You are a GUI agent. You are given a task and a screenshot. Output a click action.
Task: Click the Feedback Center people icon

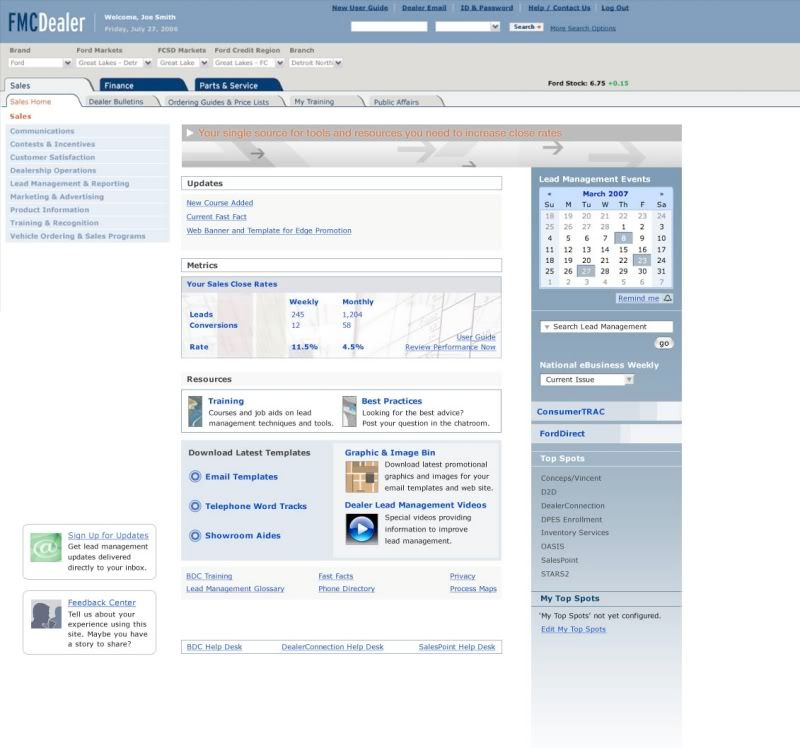(46, 614)
